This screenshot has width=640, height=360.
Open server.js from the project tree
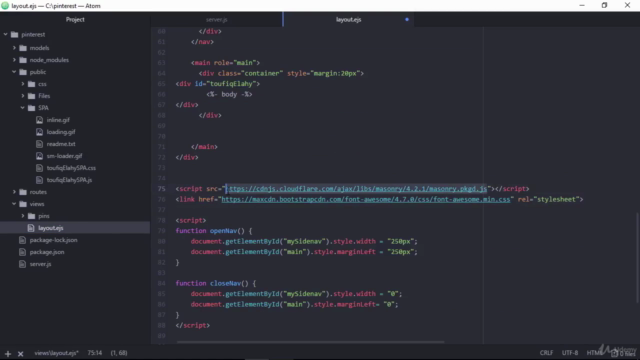pos(40,264)
